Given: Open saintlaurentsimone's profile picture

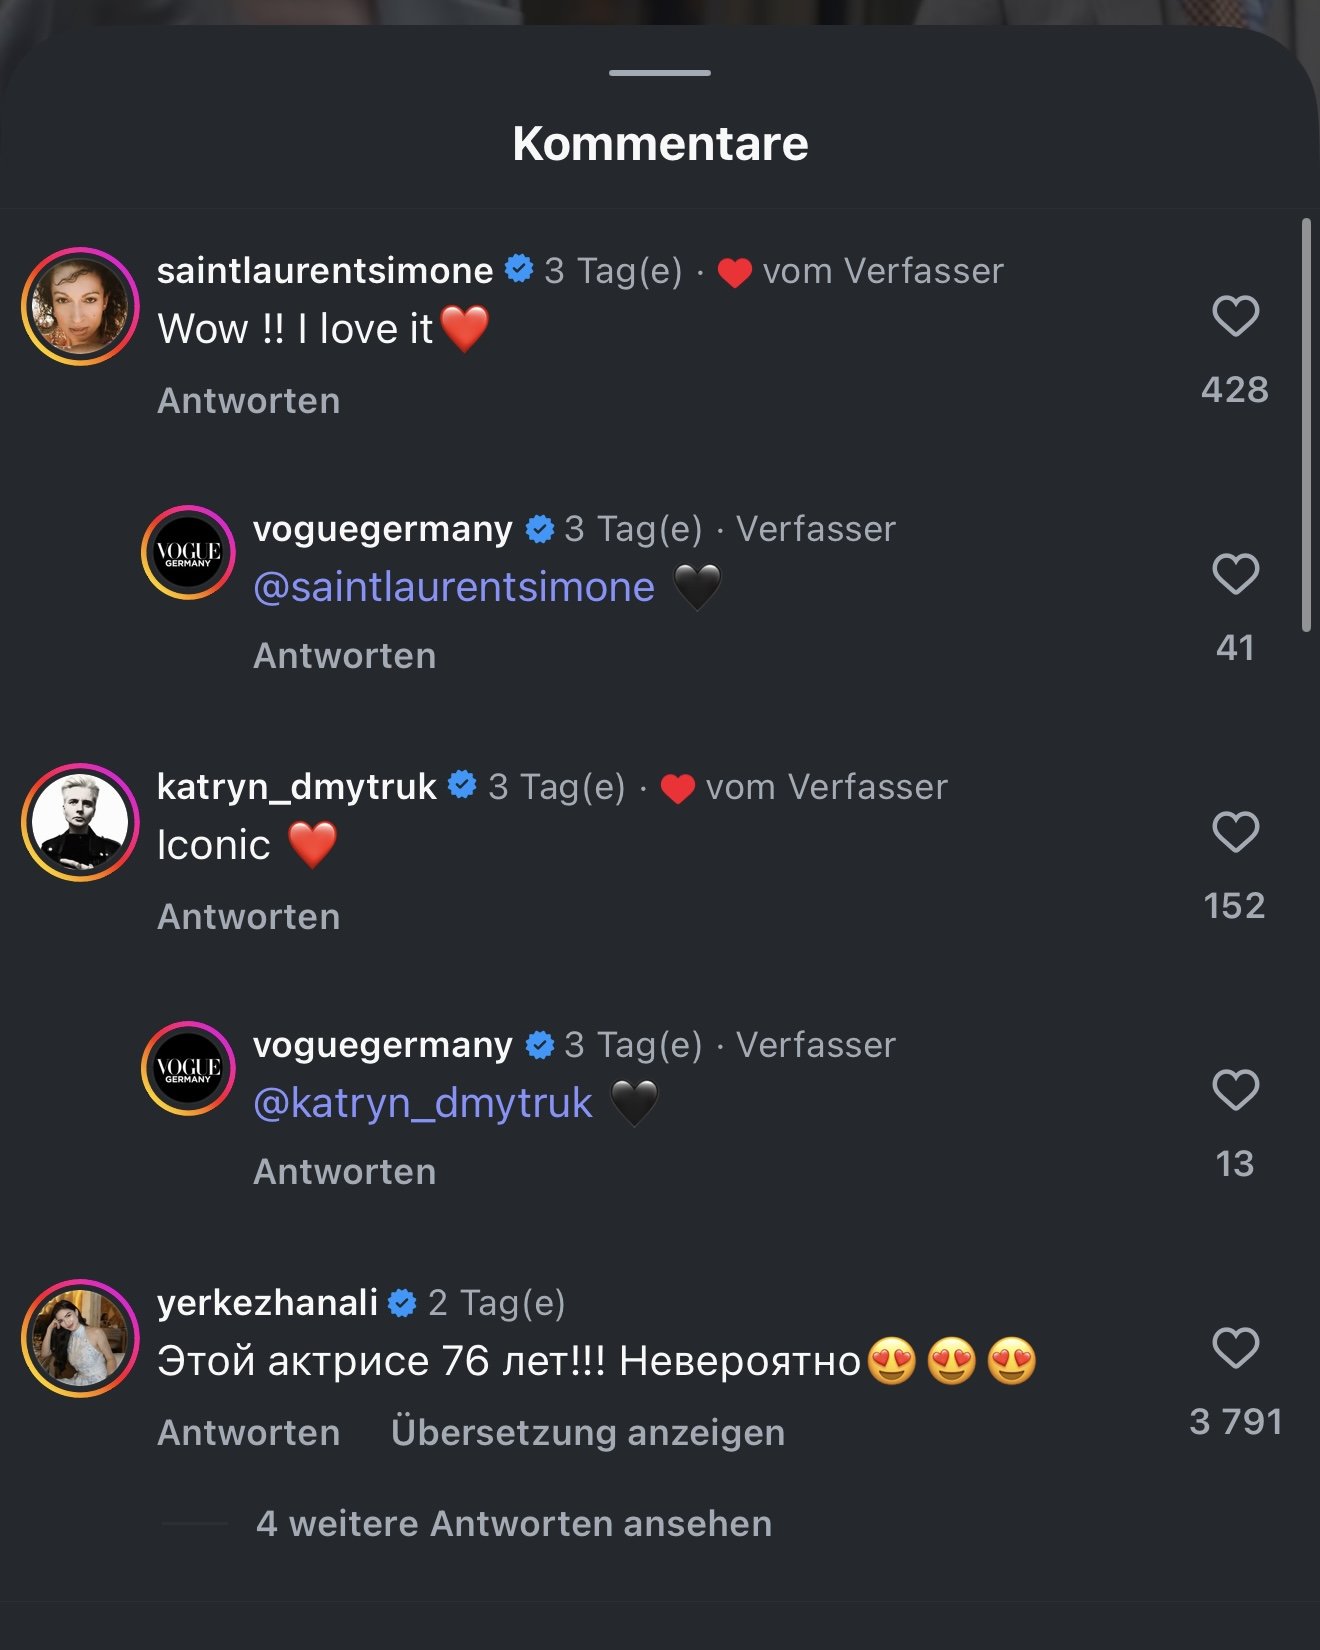Looking at the screenshot, I should pyautogui.click(x=80, y=306).
